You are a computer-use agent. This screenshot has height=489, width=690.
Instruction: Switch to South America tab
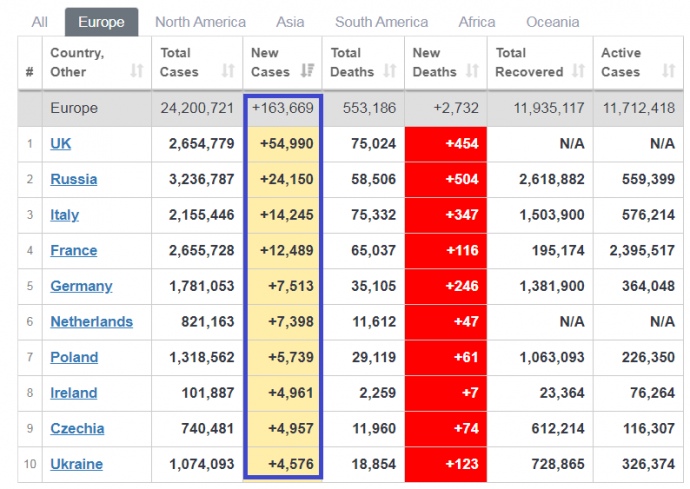(x=381, y=22)
